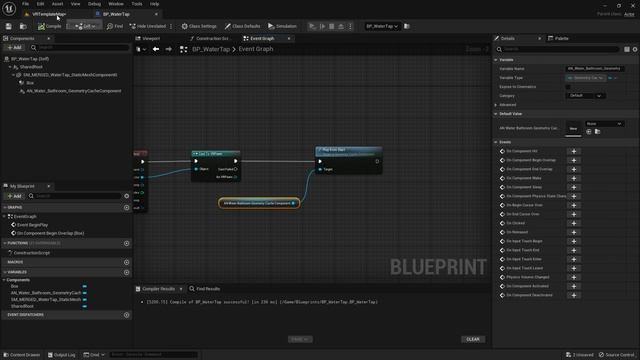Screen dimensions: 640x360
Task: Add new macro with MACROS plus icon
Action: [127, 262]
